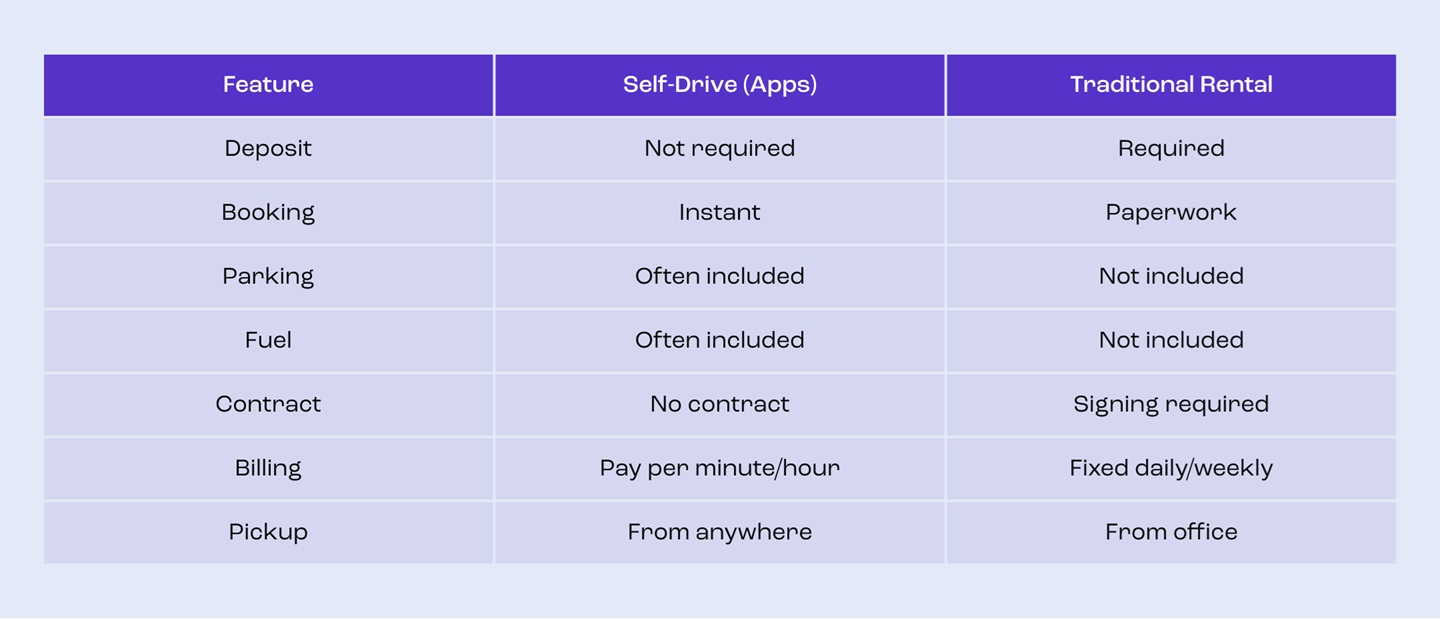1440x619 pixels.
Task: Click 'Not included' in the Fuel row
Action: click(x=1171, y=341)
